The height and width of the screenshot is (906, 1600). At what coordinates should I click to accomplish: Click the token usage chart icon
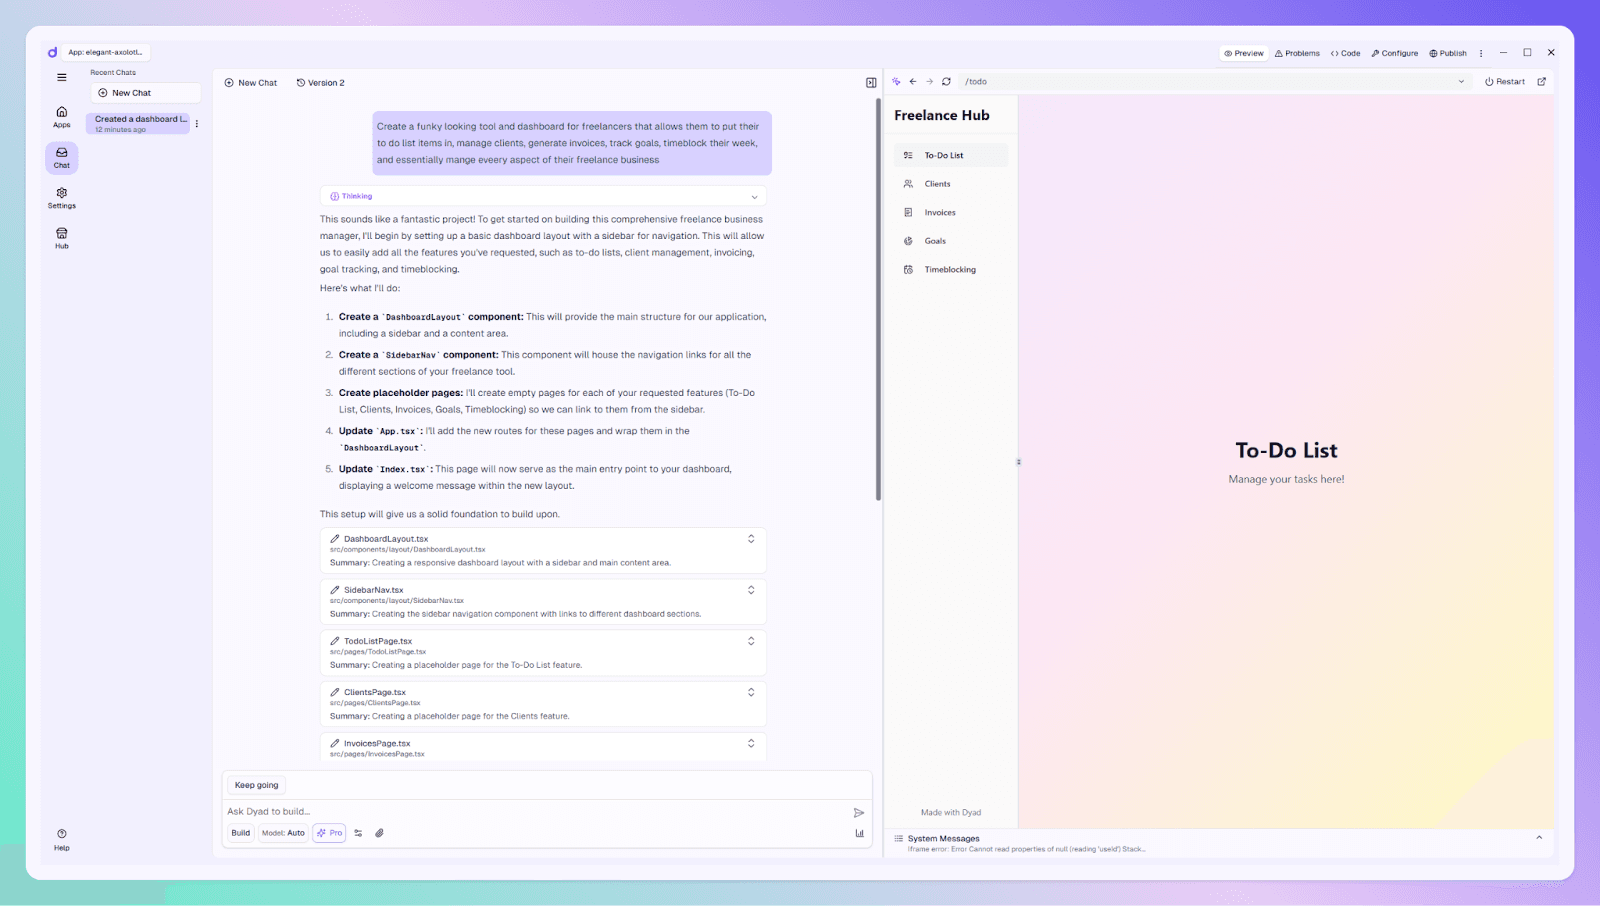click(858, 832)
